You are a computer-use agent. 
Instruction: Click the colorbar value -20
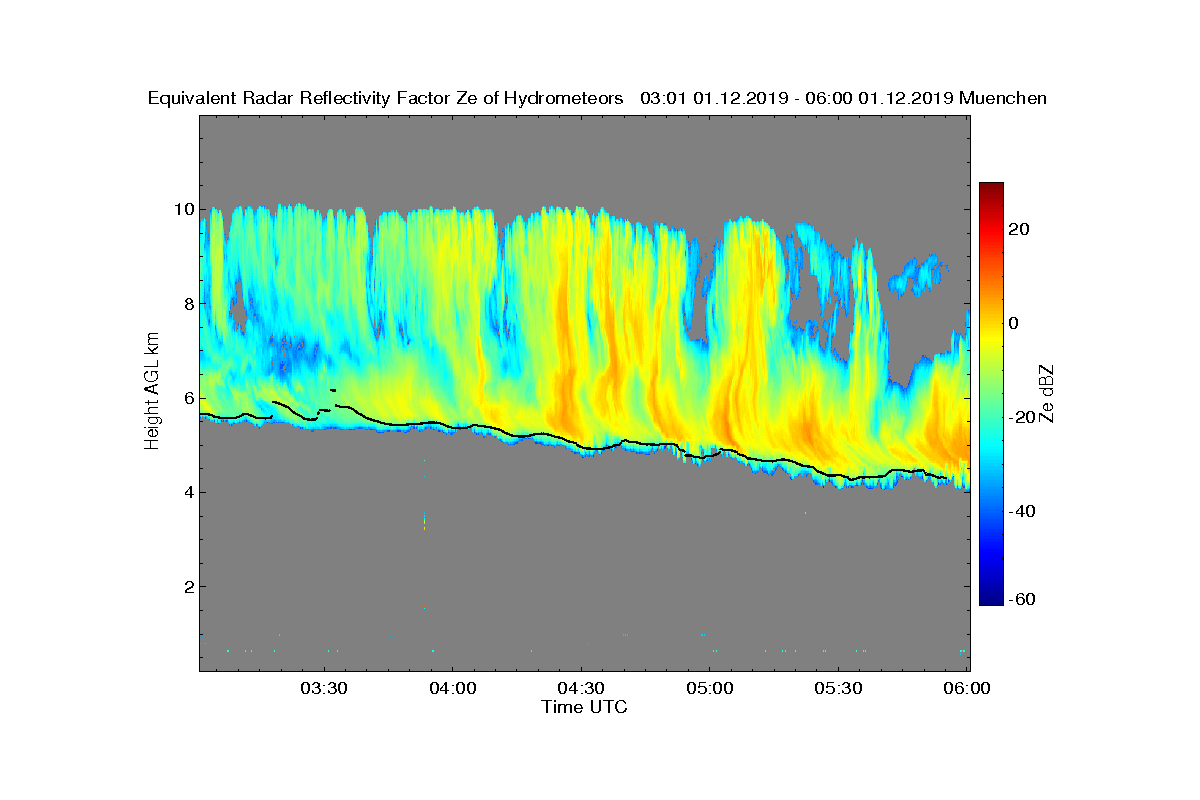pyautogui.click(x=1023, y=417)
